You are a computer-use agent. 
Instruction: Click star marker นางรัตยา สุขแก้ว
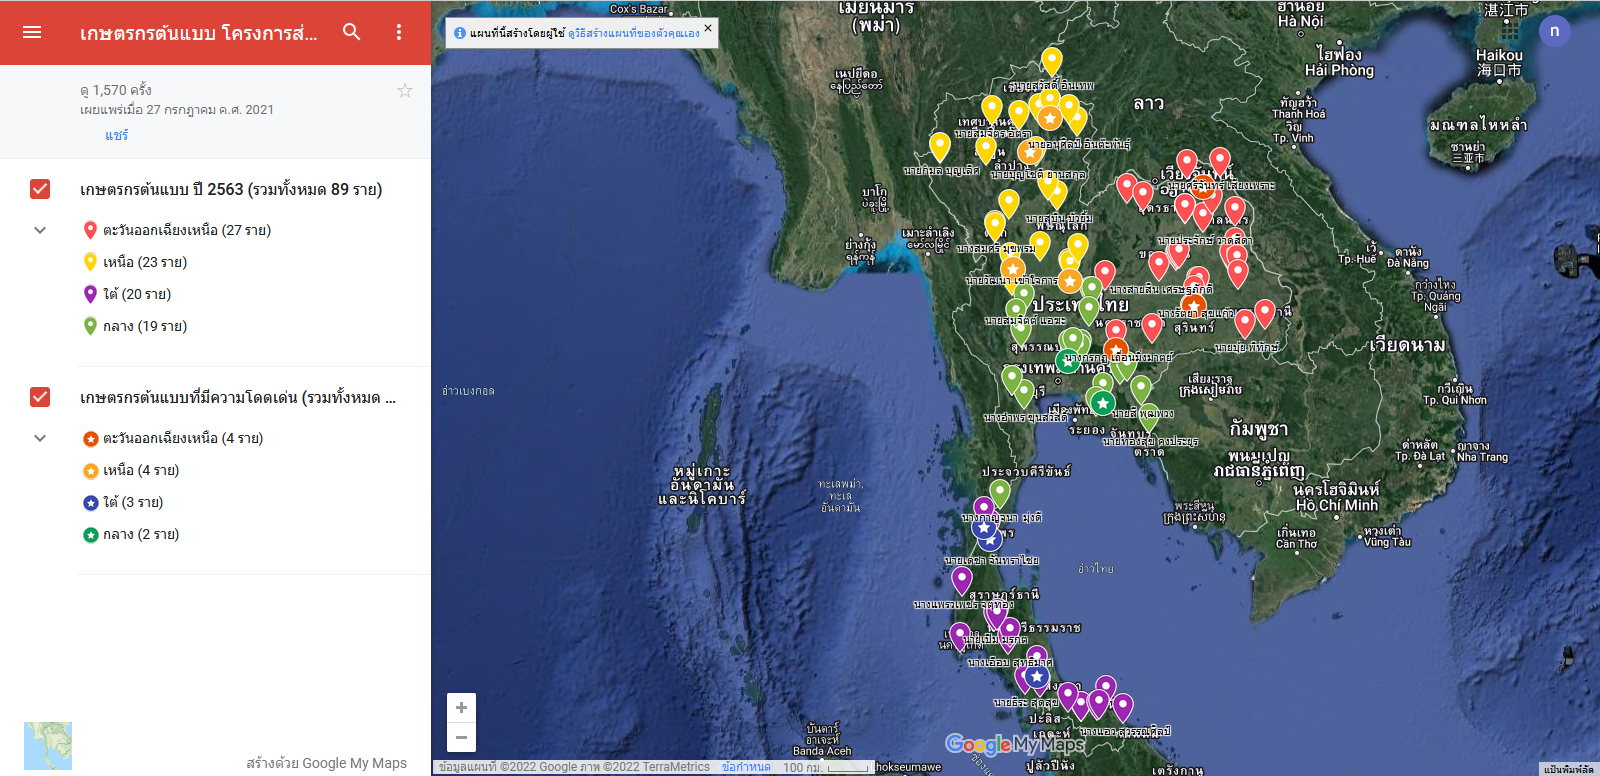(1193, 306)
